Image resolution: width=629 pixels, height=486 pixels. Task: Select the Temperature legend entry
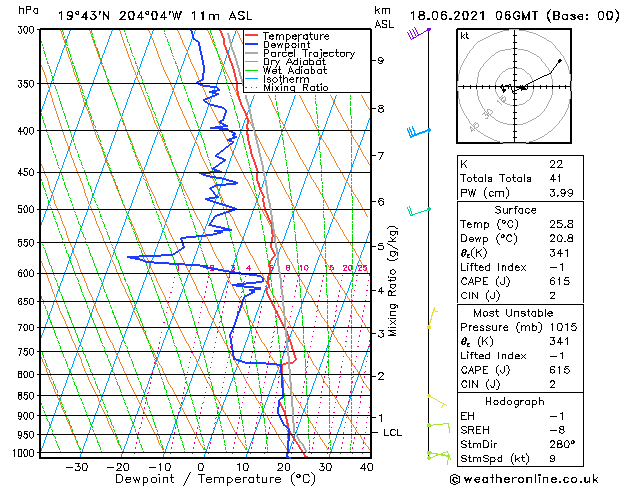coord(293,36)
